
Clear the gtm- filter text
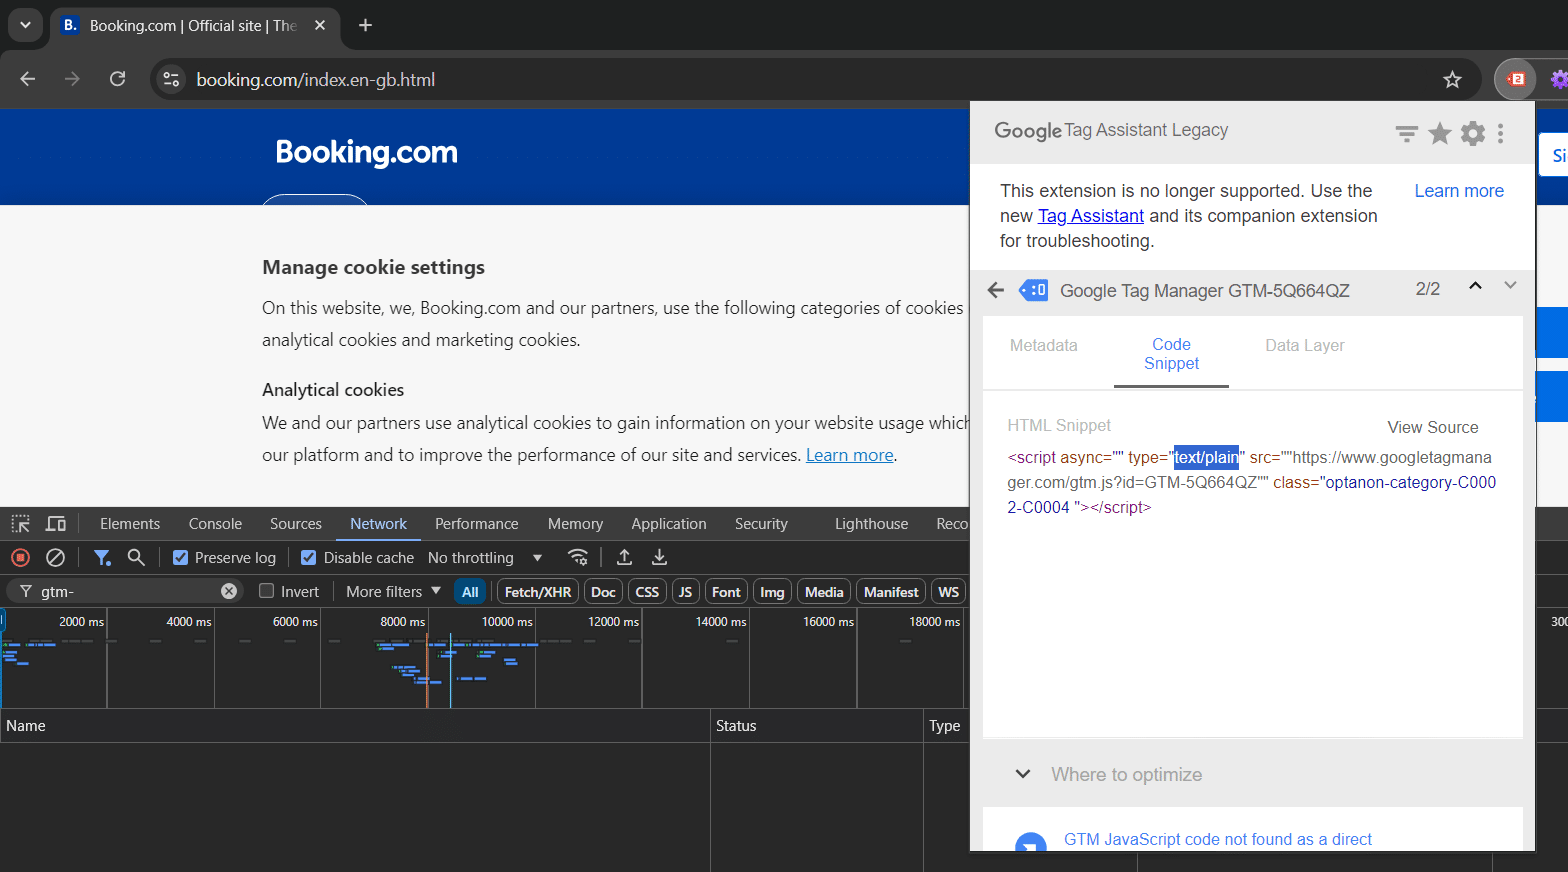pyautogui.click(x=229, y=591)
